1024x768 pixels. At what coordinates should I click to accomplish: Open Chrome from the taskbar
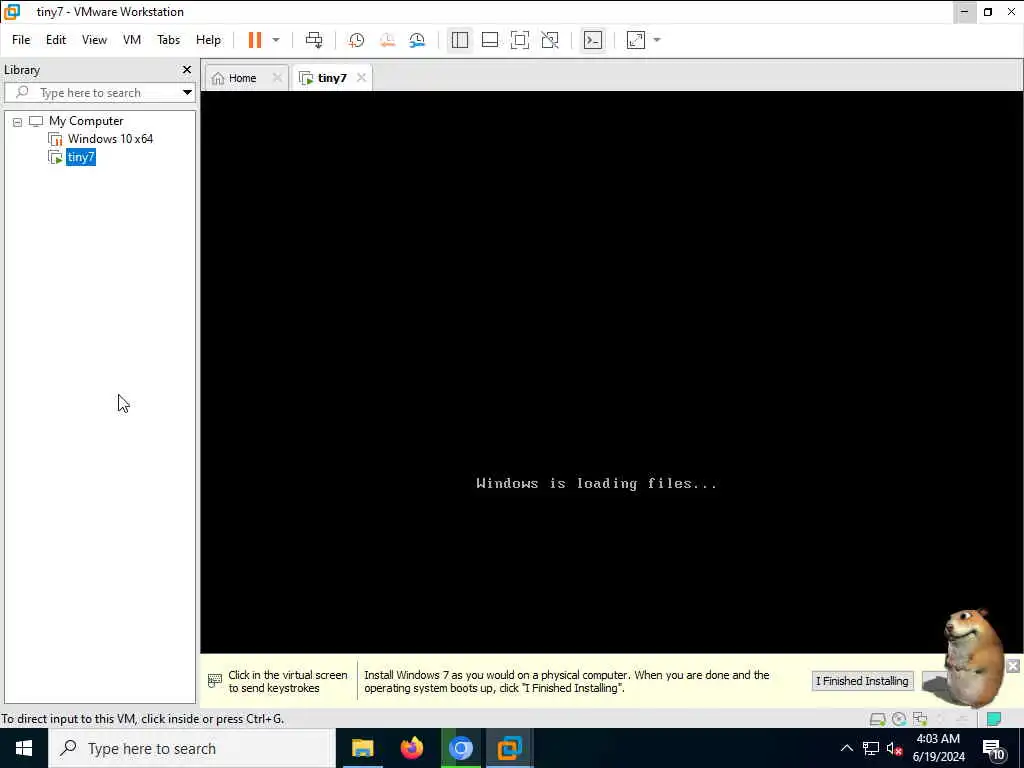(460, 748)
